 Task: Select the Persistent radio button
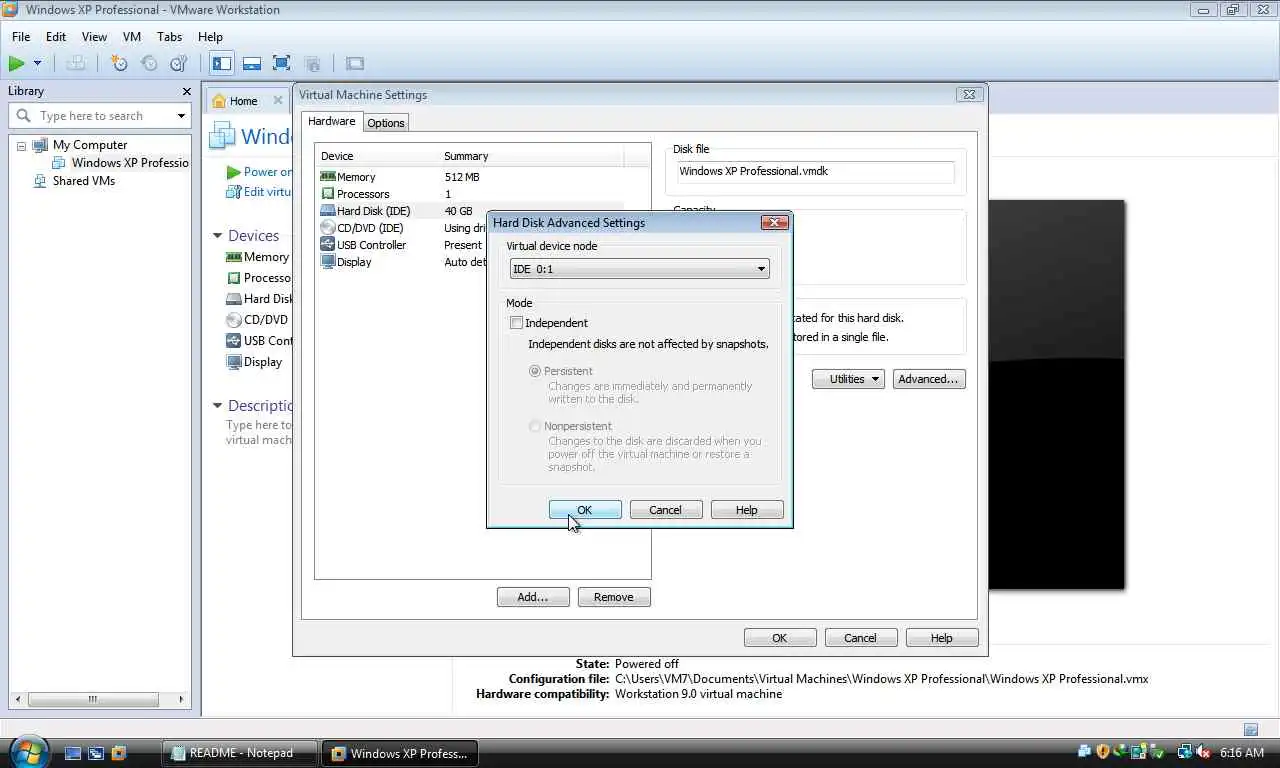click(x=535, y=371)
